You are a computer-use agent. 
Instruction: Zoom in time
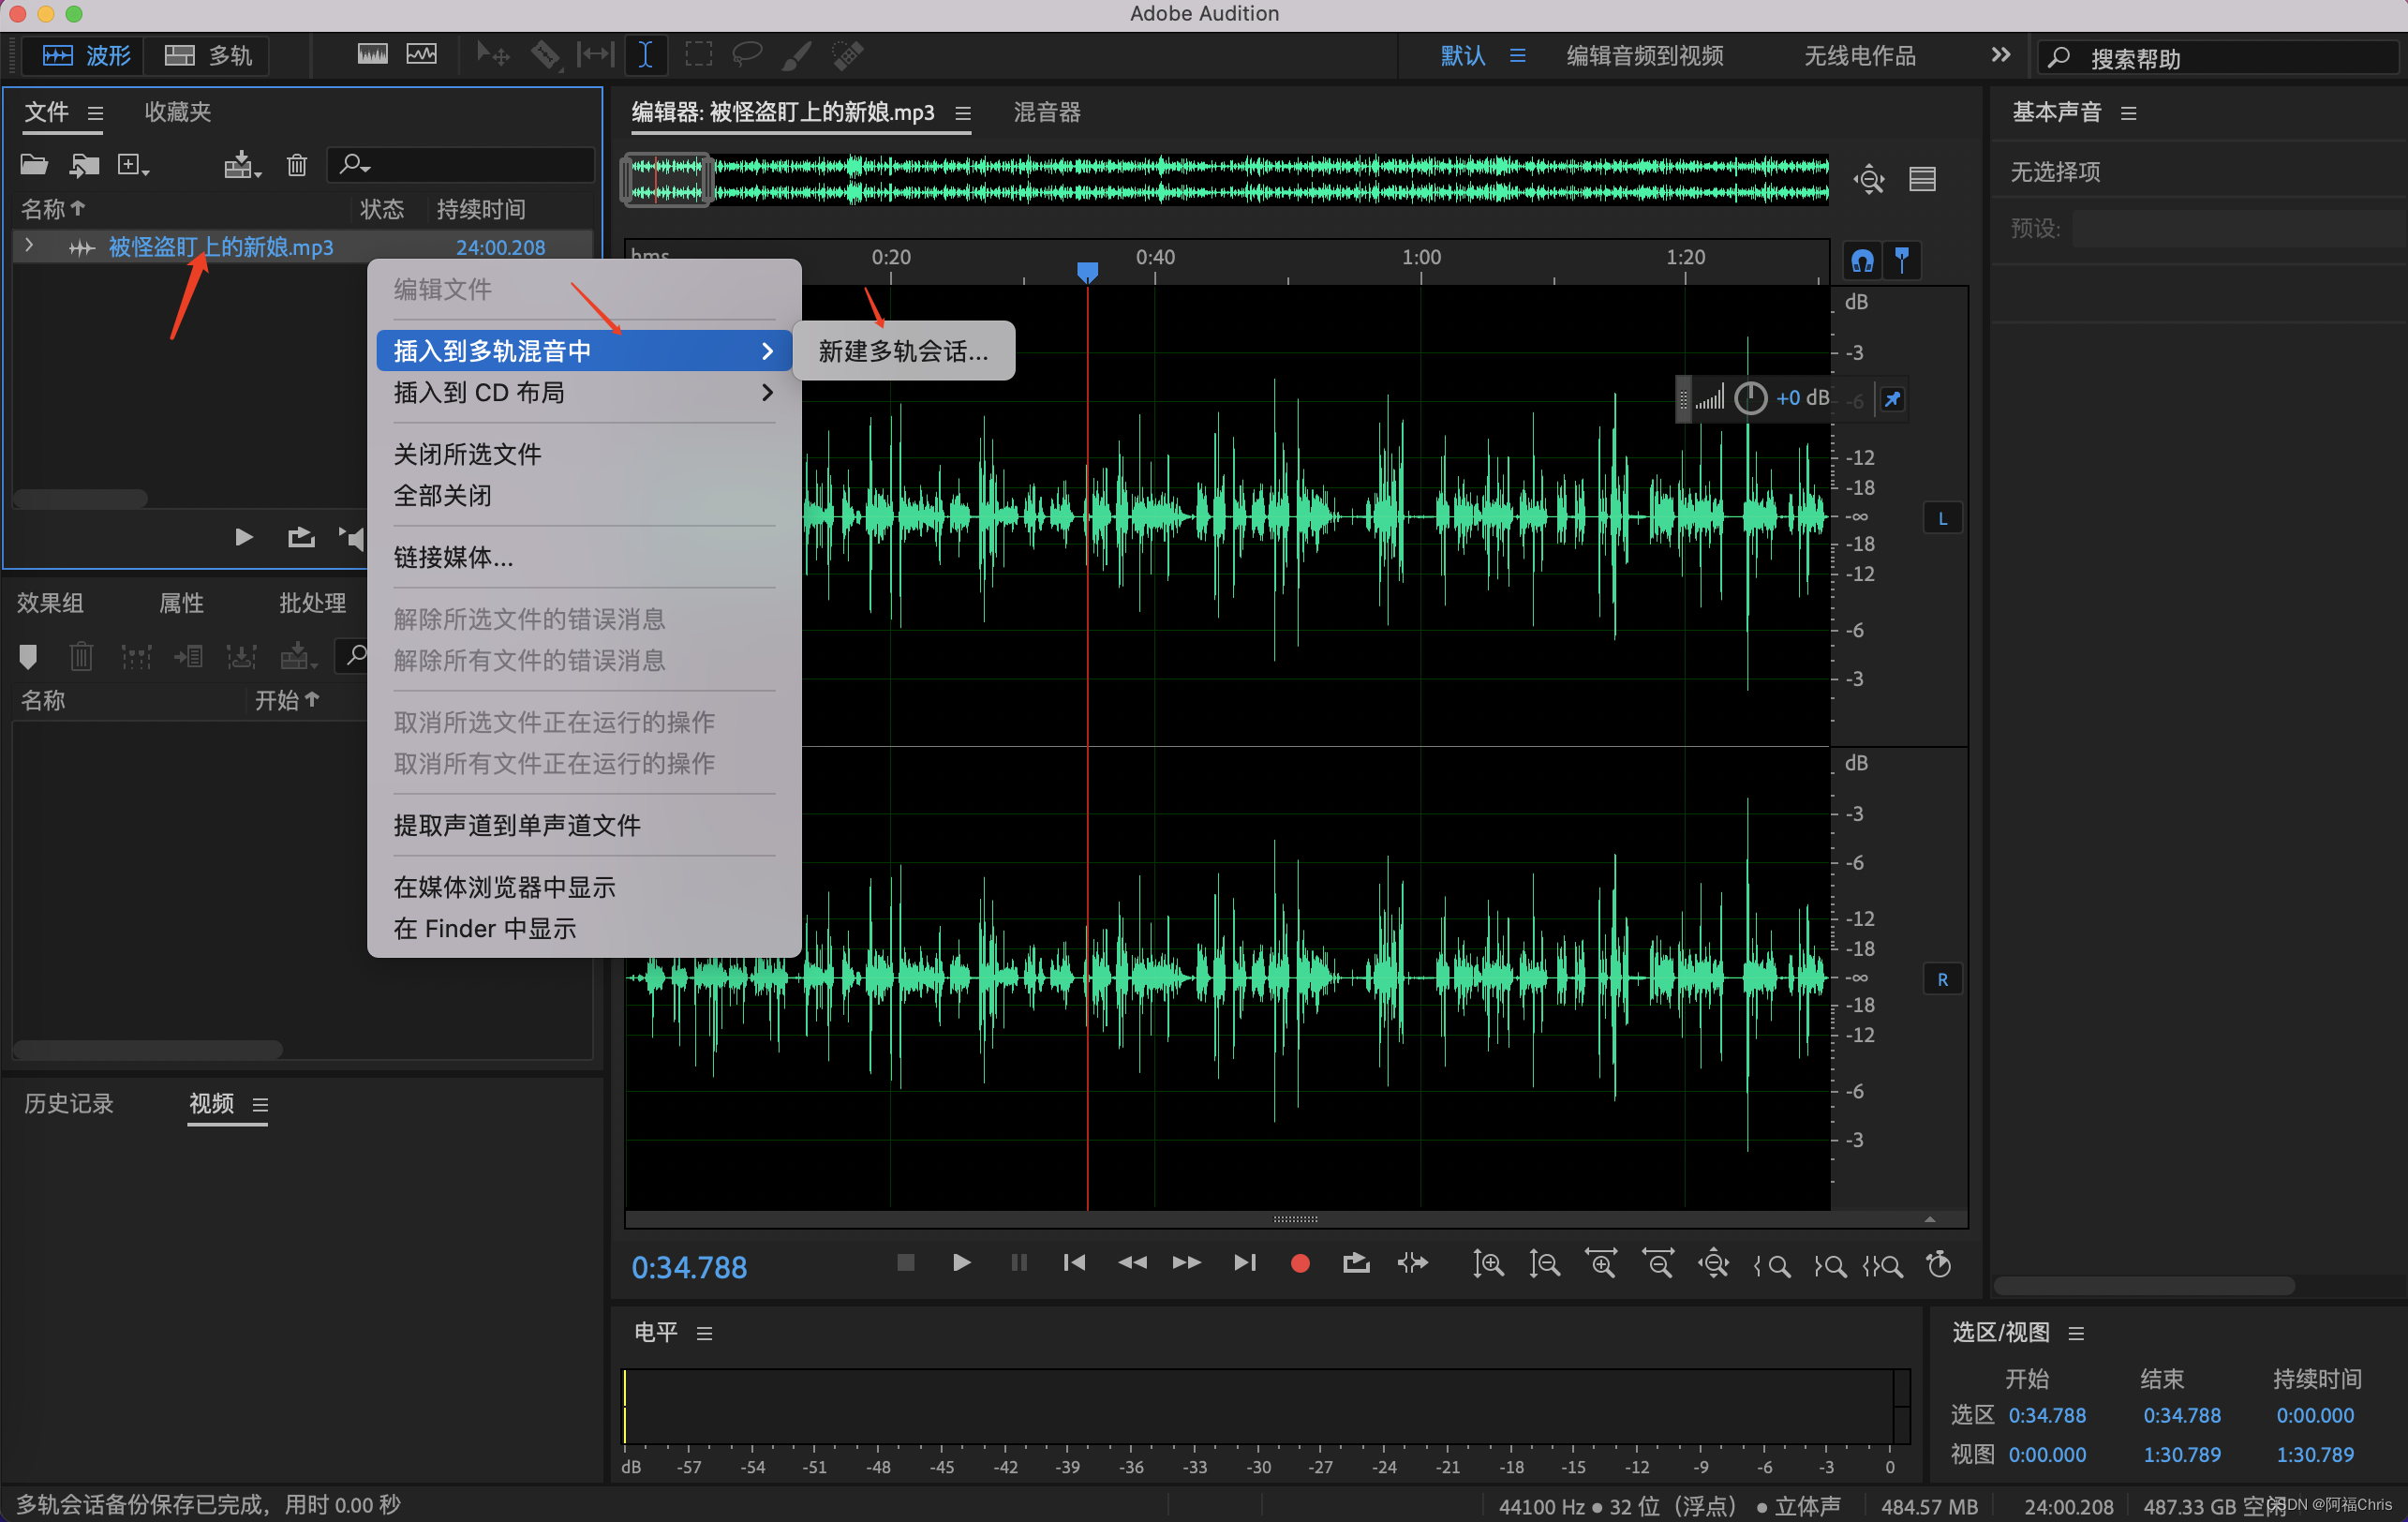[x=1600, y=1264]
